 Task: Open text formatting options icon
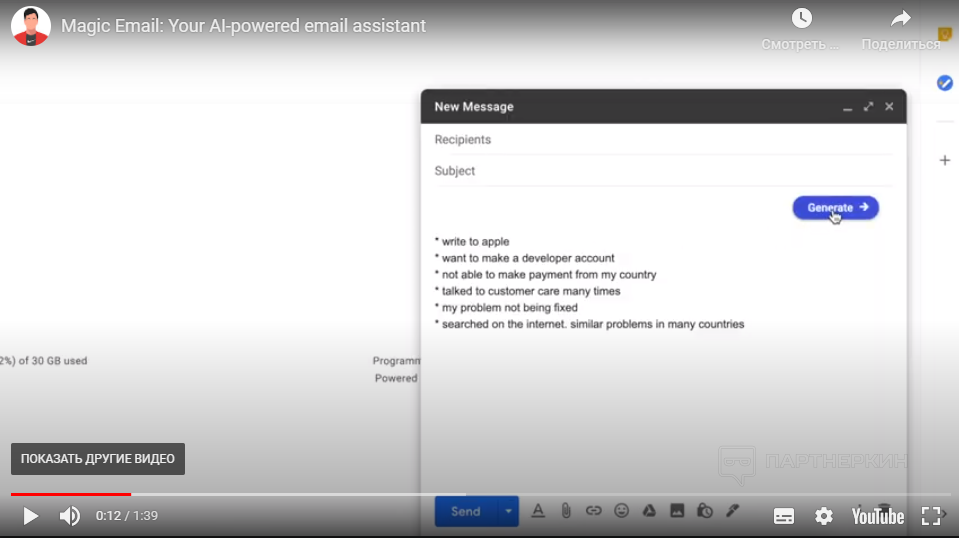(x=538, y=511)
